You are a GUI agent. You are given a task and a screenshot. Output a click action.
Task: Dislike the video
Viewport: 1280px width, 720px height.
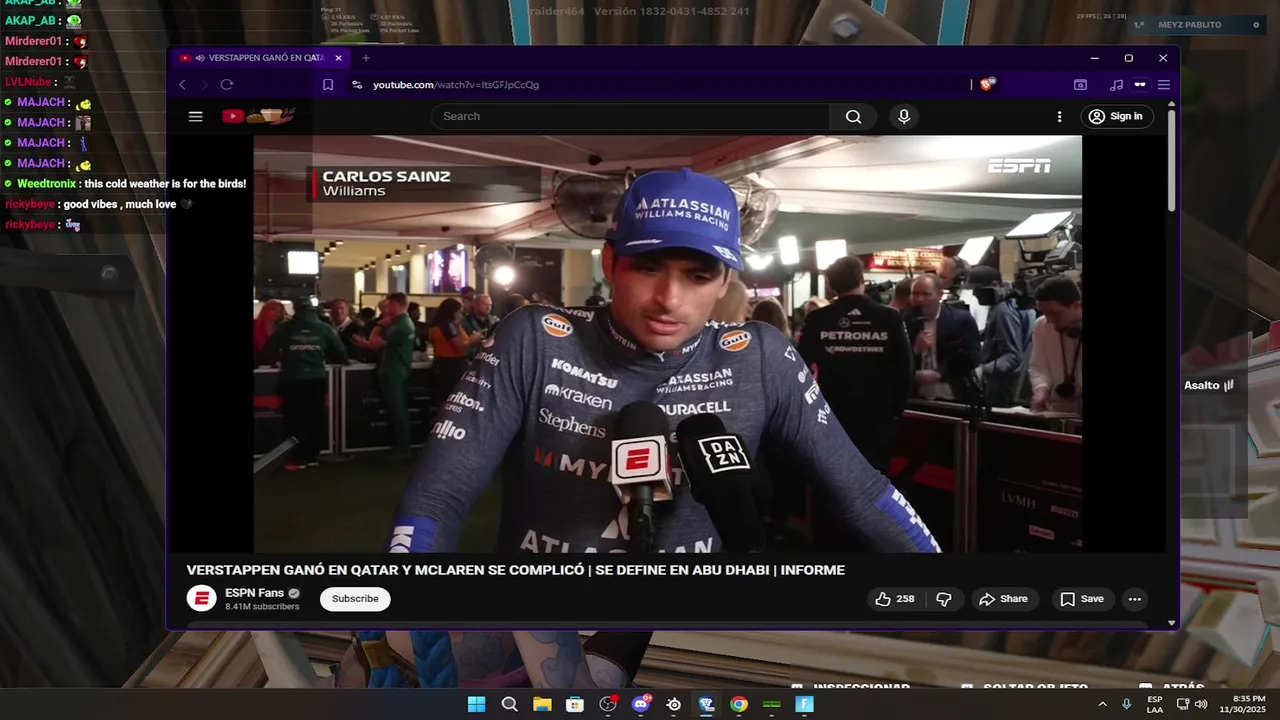coord(943,599)
